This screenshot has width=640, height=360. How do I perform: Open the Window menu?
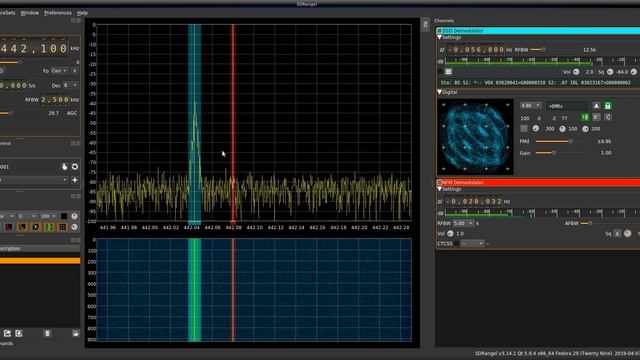[x=30, y=13]
